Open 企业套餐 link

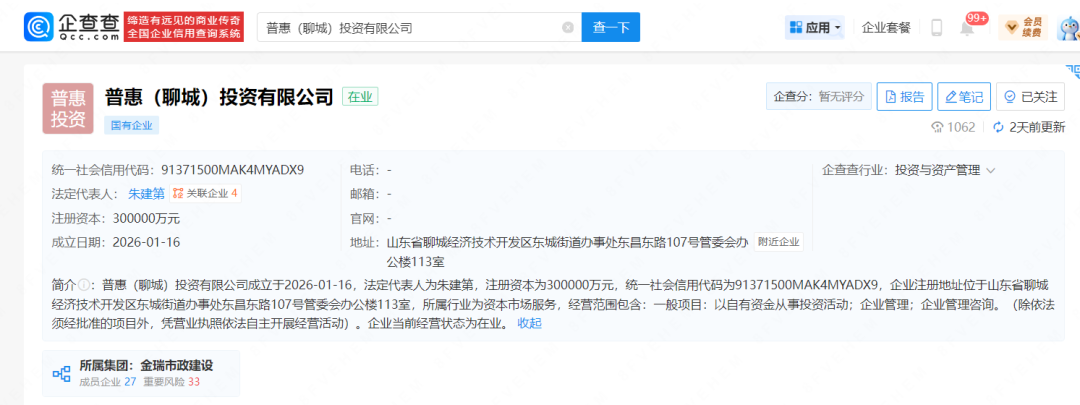click(x=886, y=28)
